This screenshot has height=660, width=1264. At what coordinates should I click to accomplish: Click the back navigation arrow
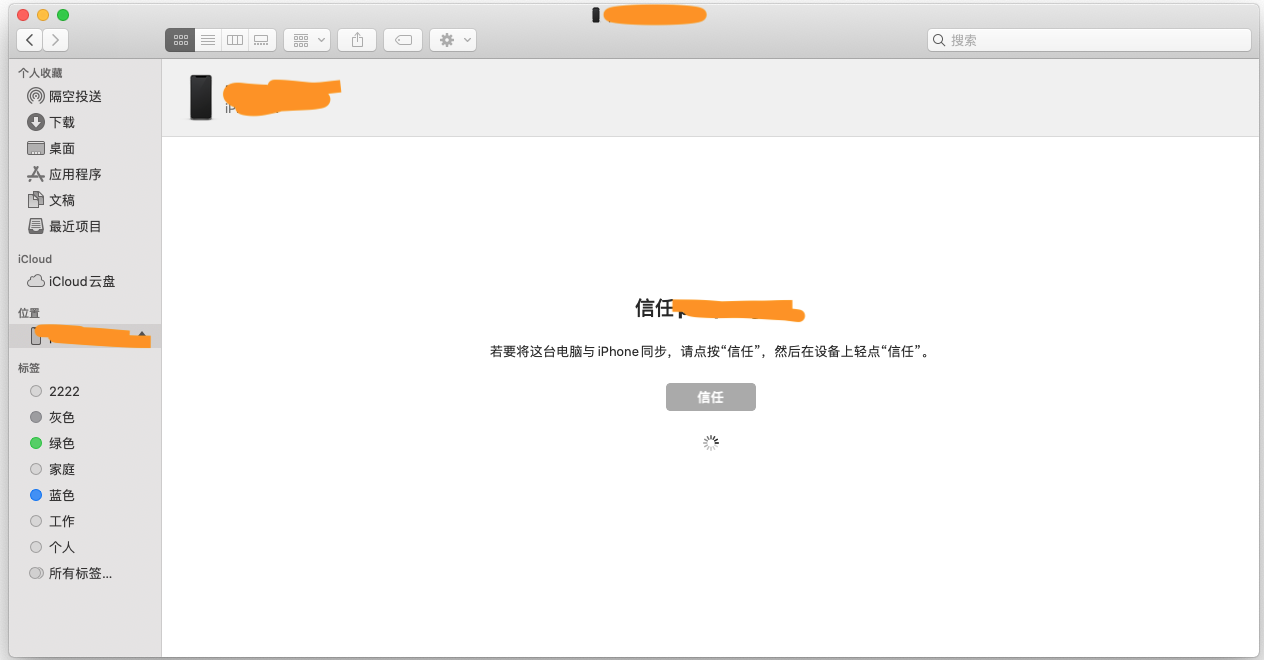tap(30, 40)
